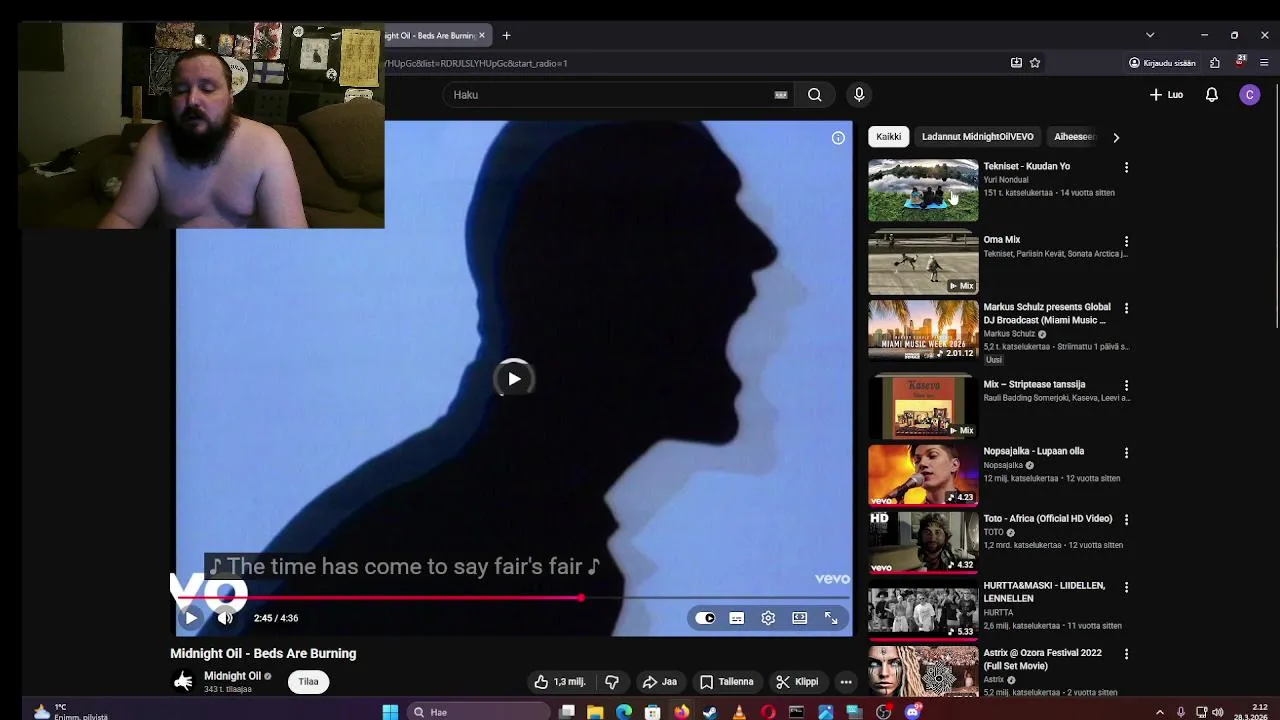This screenshot has height=720, width=1280.
Task: Toggle subtitles/closed captions button
Action: [x=737, y=618]
